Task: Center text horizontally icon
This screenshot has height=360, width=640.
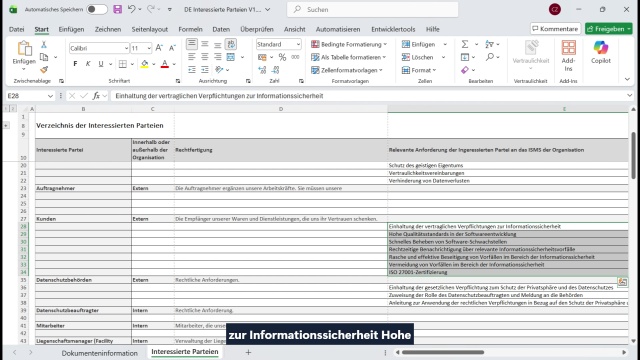Action: click(205, 57)
